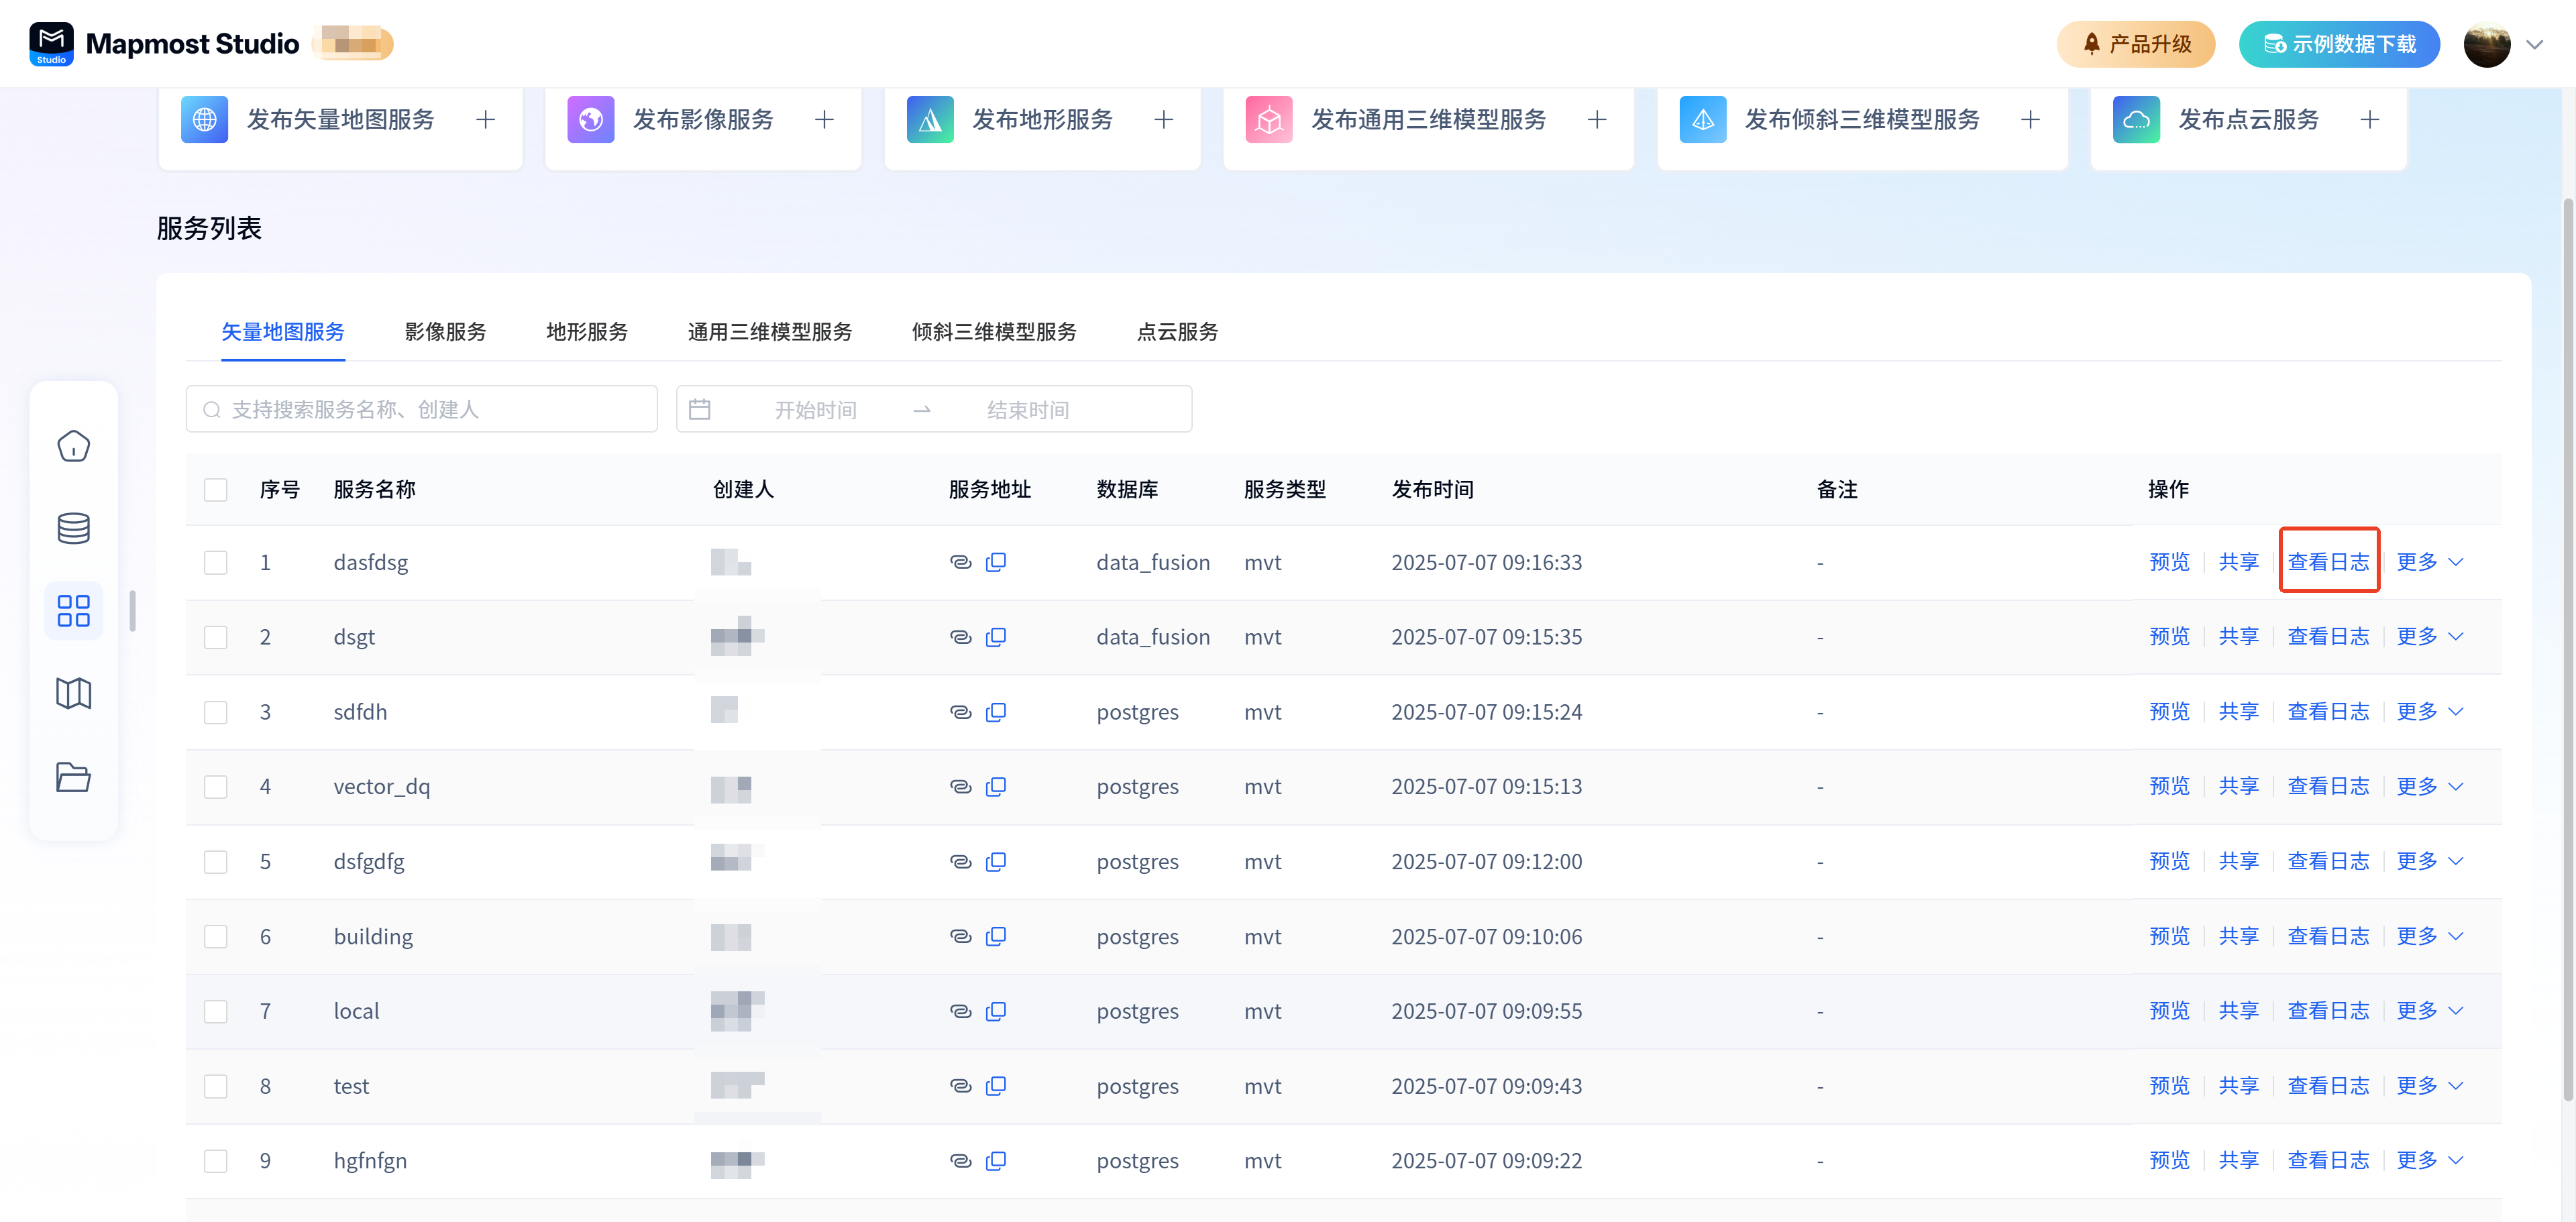Click link icon for vector_dq service

(960, 787)
